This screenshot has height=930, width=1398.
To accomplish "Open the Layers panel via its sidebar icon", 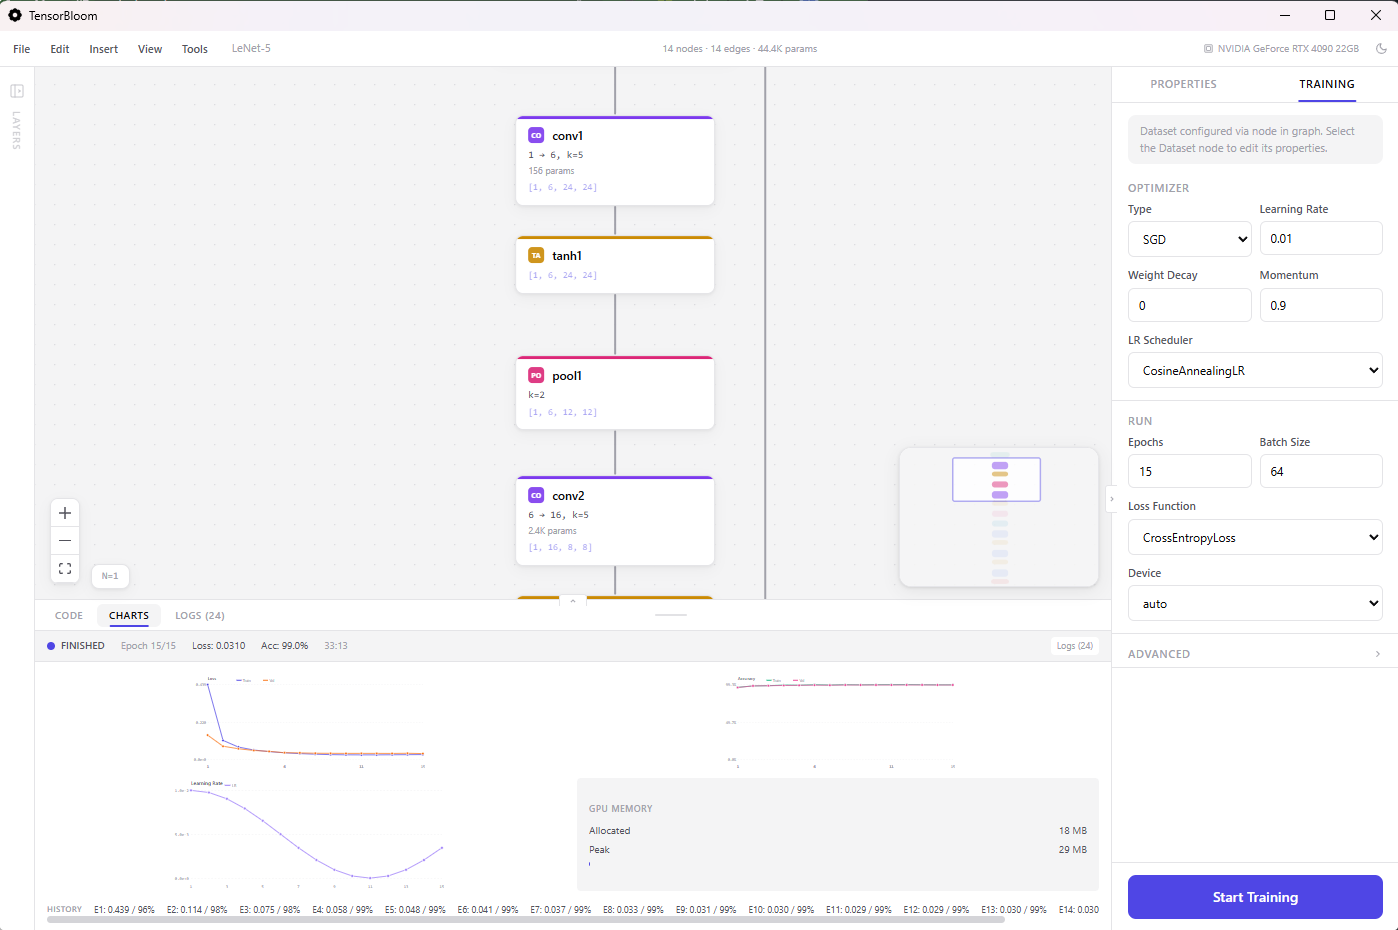I will [x=16, y=91].
